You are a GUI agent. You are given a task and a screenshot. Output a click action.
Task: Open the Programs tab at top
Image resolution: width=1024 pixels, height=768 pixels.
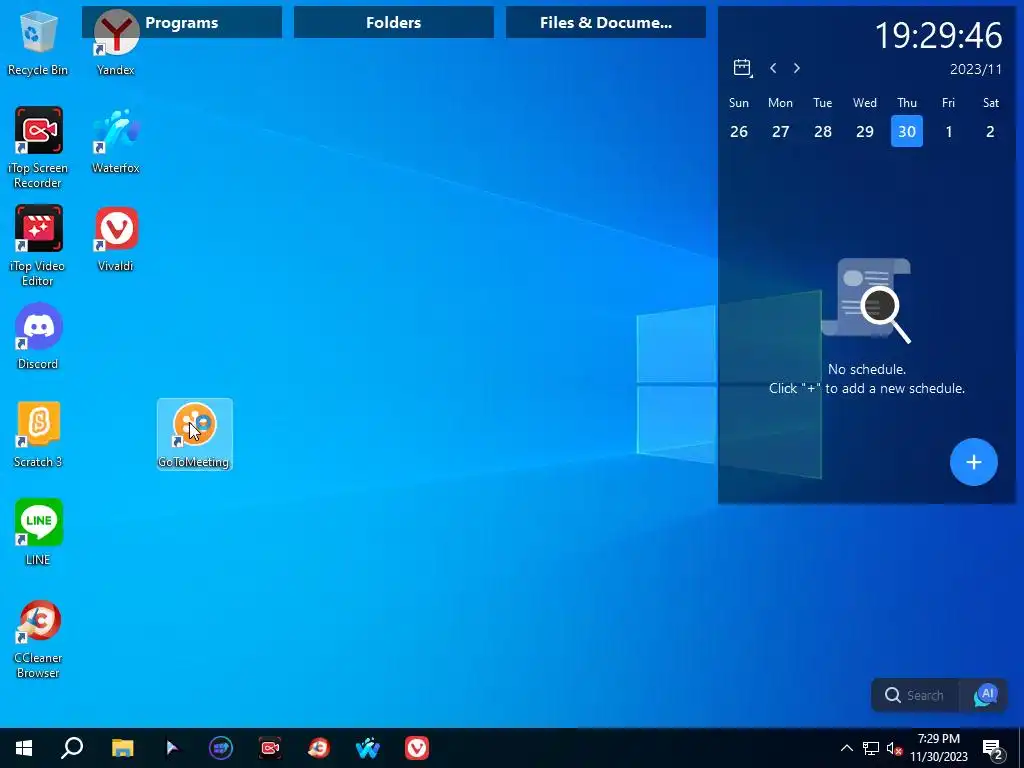[182, 22]
